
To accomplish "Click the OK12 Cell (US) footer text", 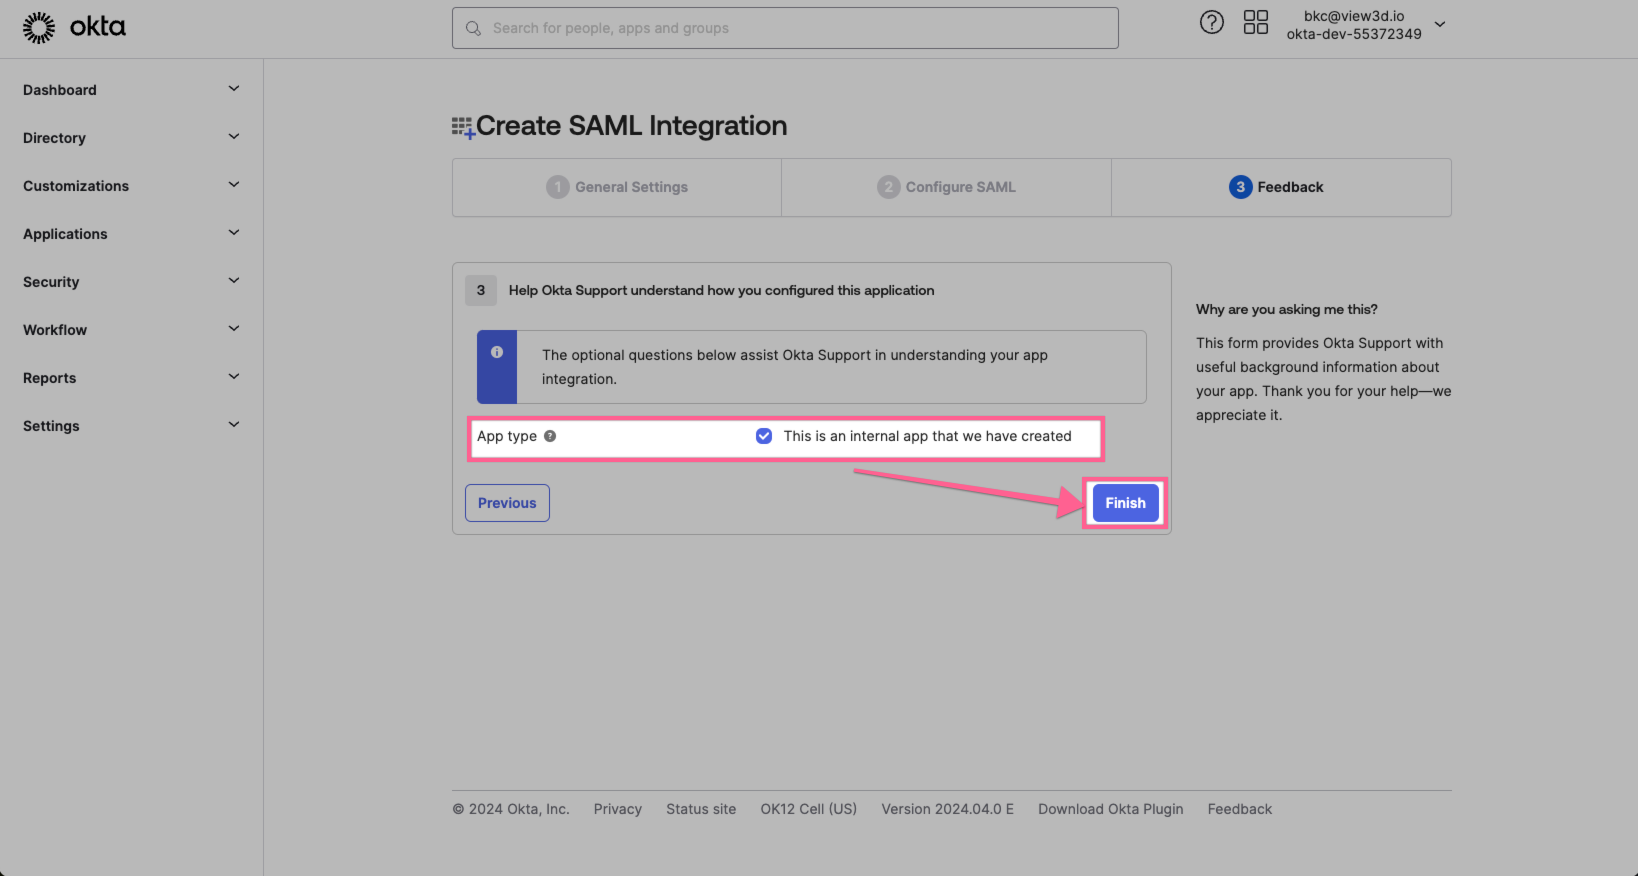I will pos(809,809).
